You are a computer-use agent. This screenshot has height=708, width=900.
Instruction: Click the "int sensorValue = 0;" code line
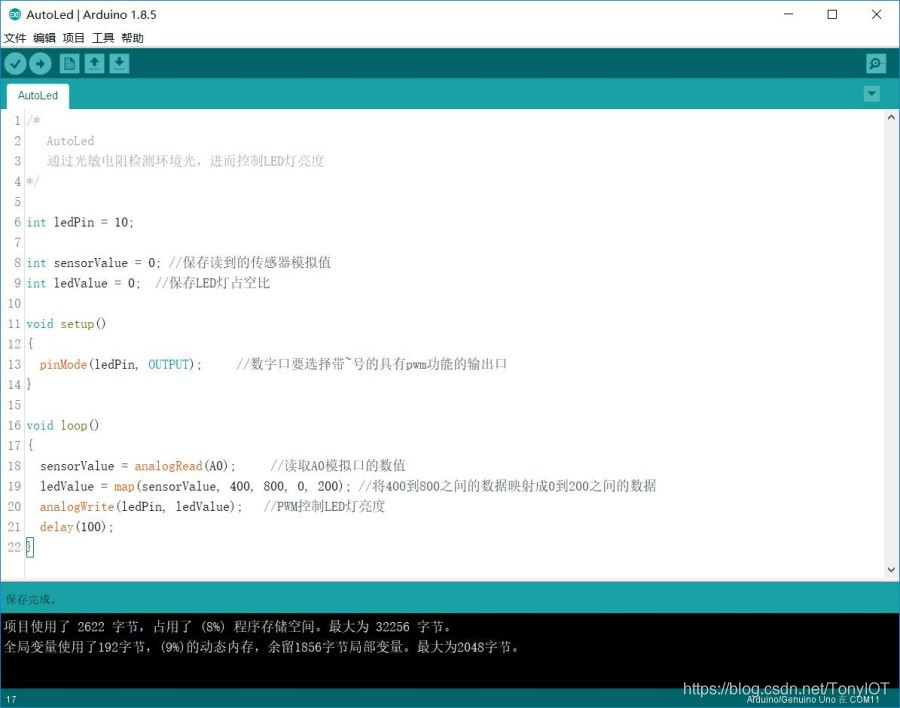pos(94,263)
